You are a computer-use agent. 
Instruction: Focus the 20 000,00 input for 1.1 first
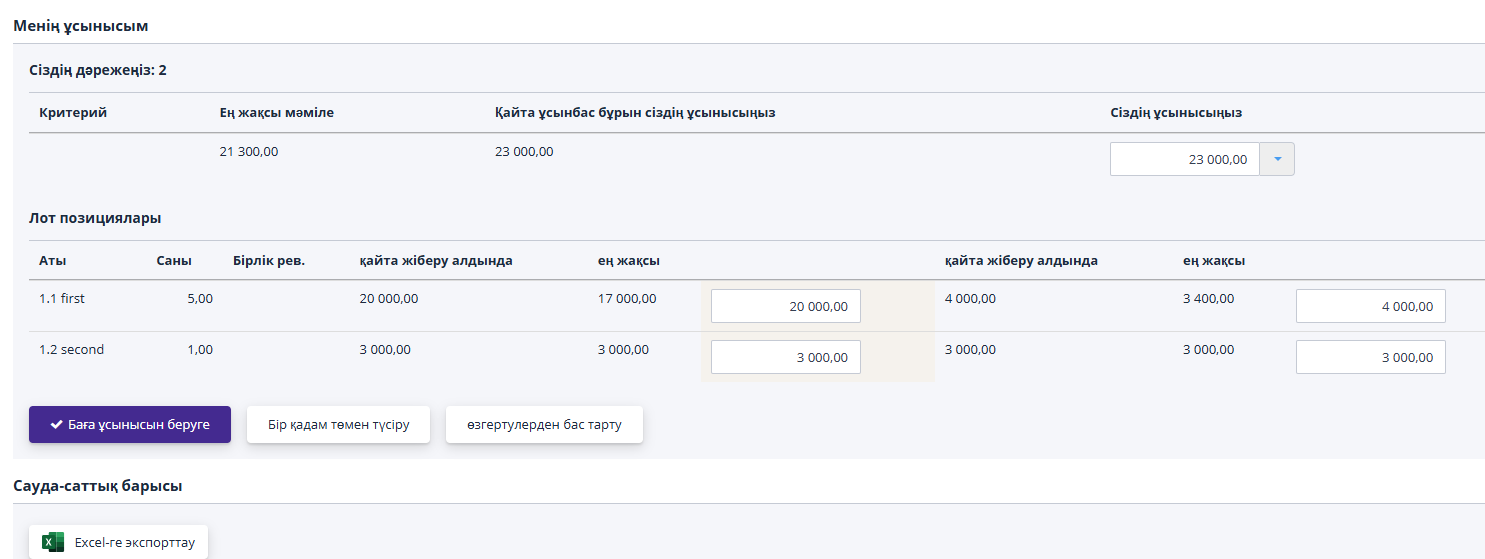(785, 306)
